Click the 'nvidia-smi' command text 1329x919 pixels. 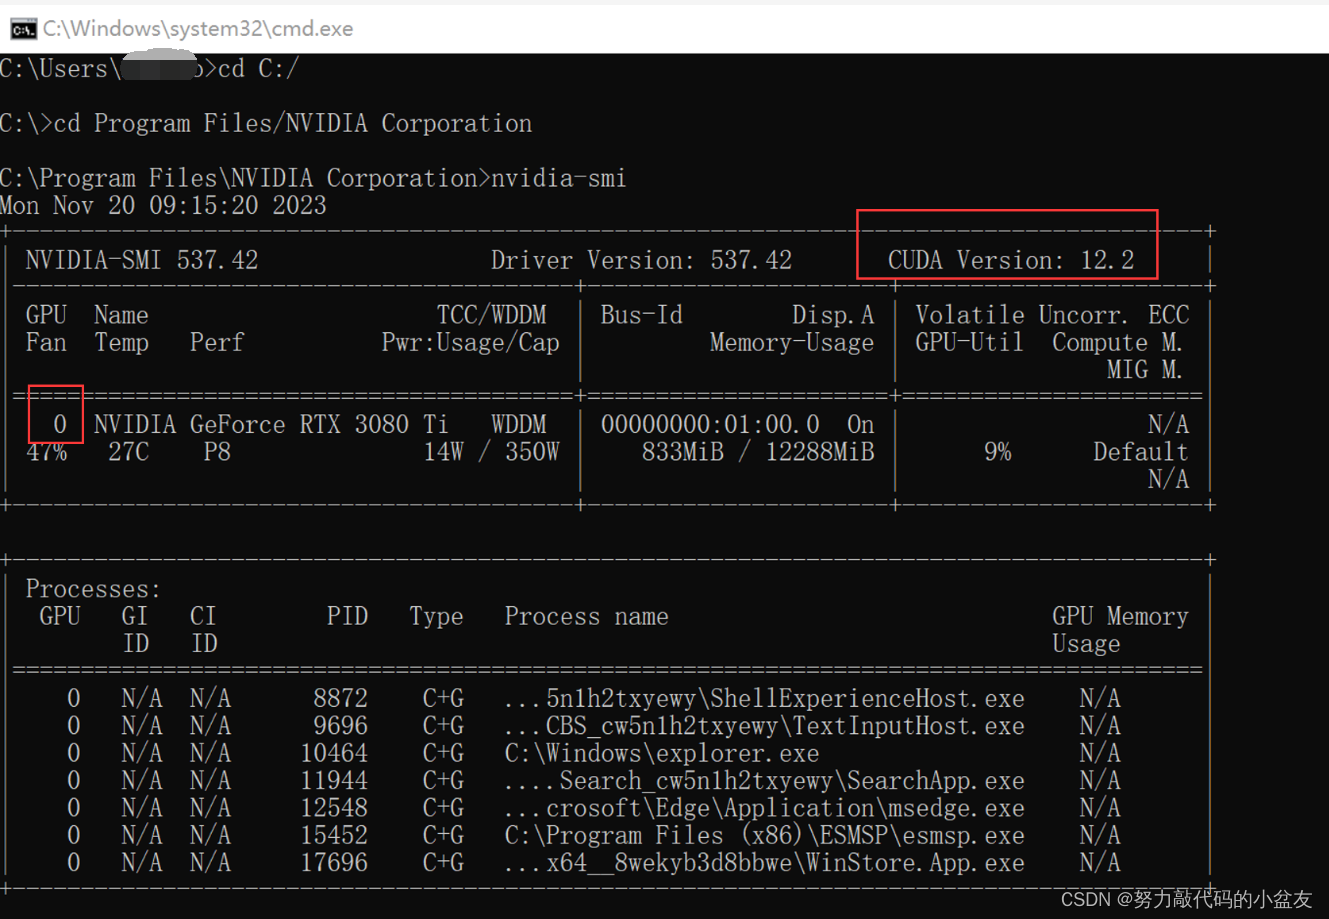pyautogui.click(x=559, y=178)
